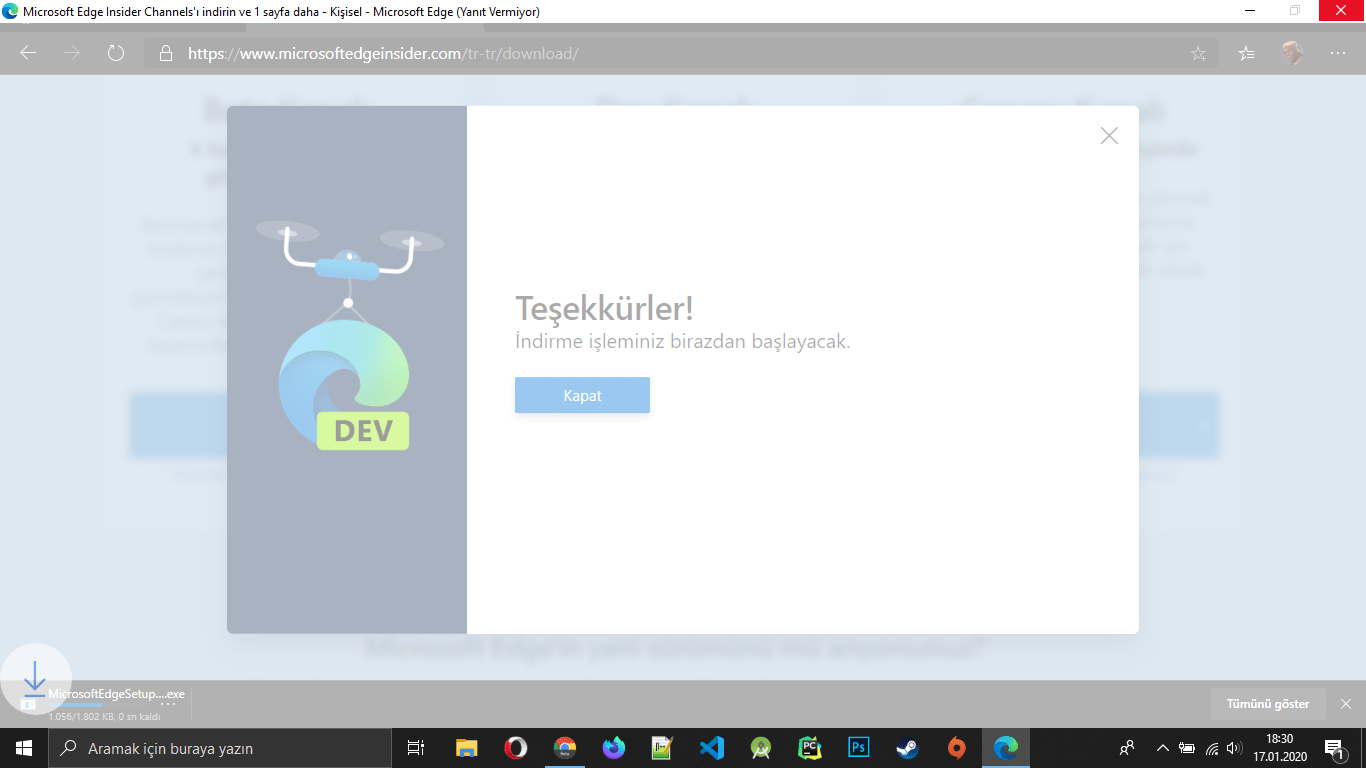Show hidden system tray icons
This screenshot has height=768, width=1366.
(x=1162, y=748)
